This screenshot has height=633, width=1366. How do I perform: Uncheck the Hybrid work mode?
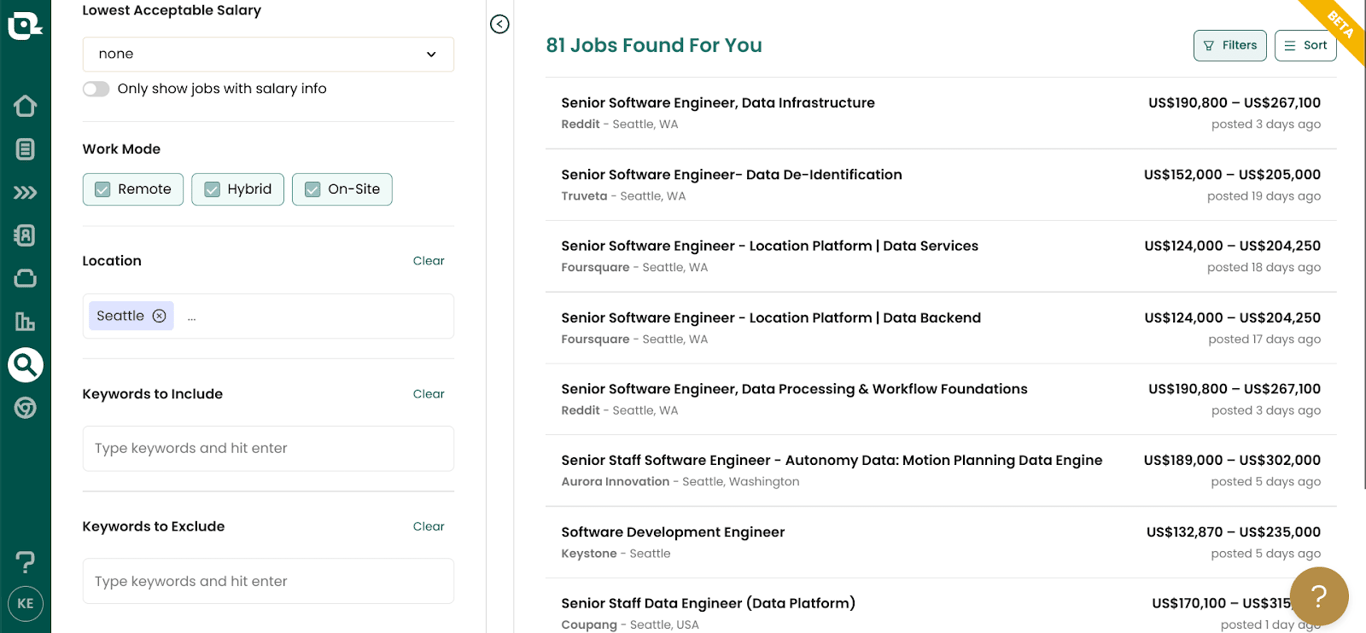238,189
